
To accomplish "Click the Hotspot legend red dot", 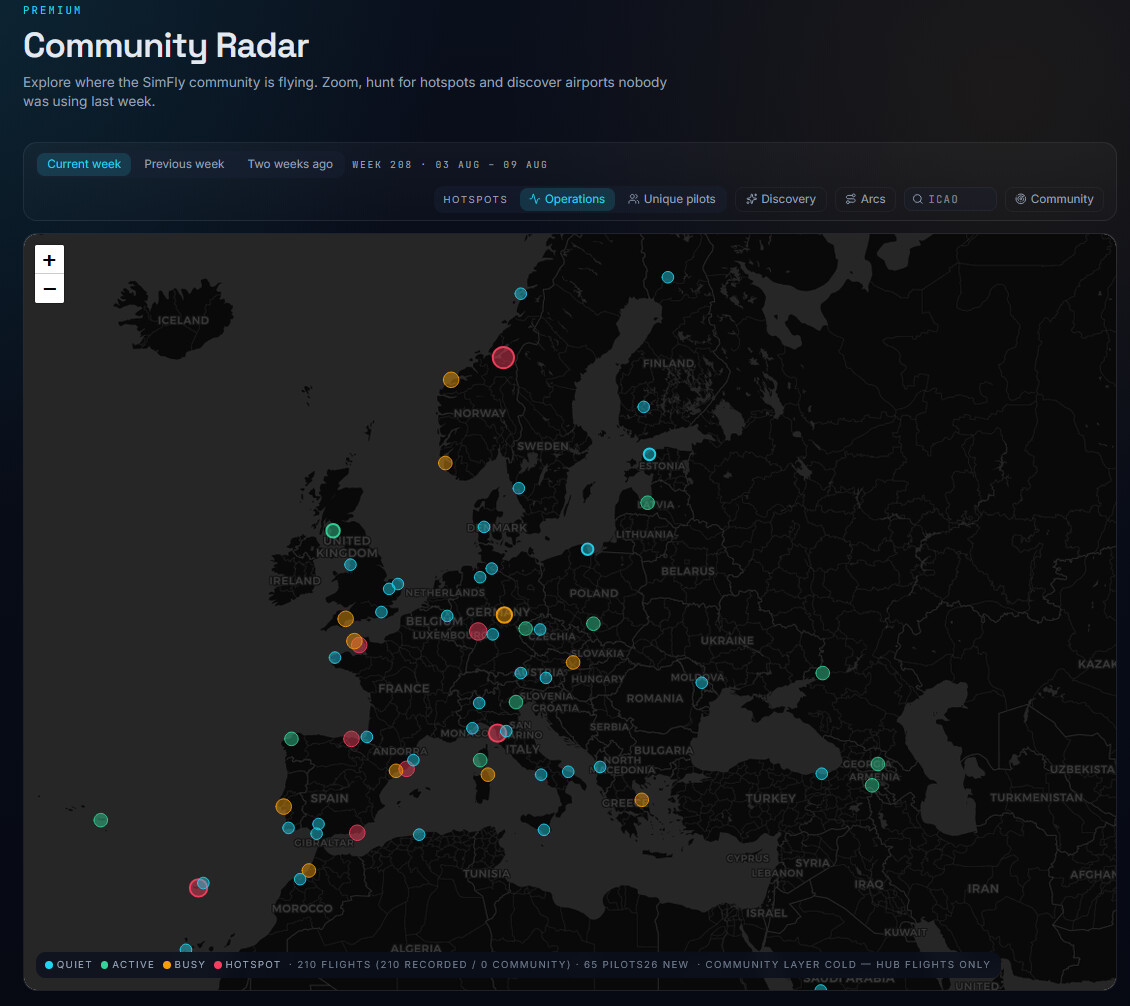I will pyautogui.click(x=218, y=965).
